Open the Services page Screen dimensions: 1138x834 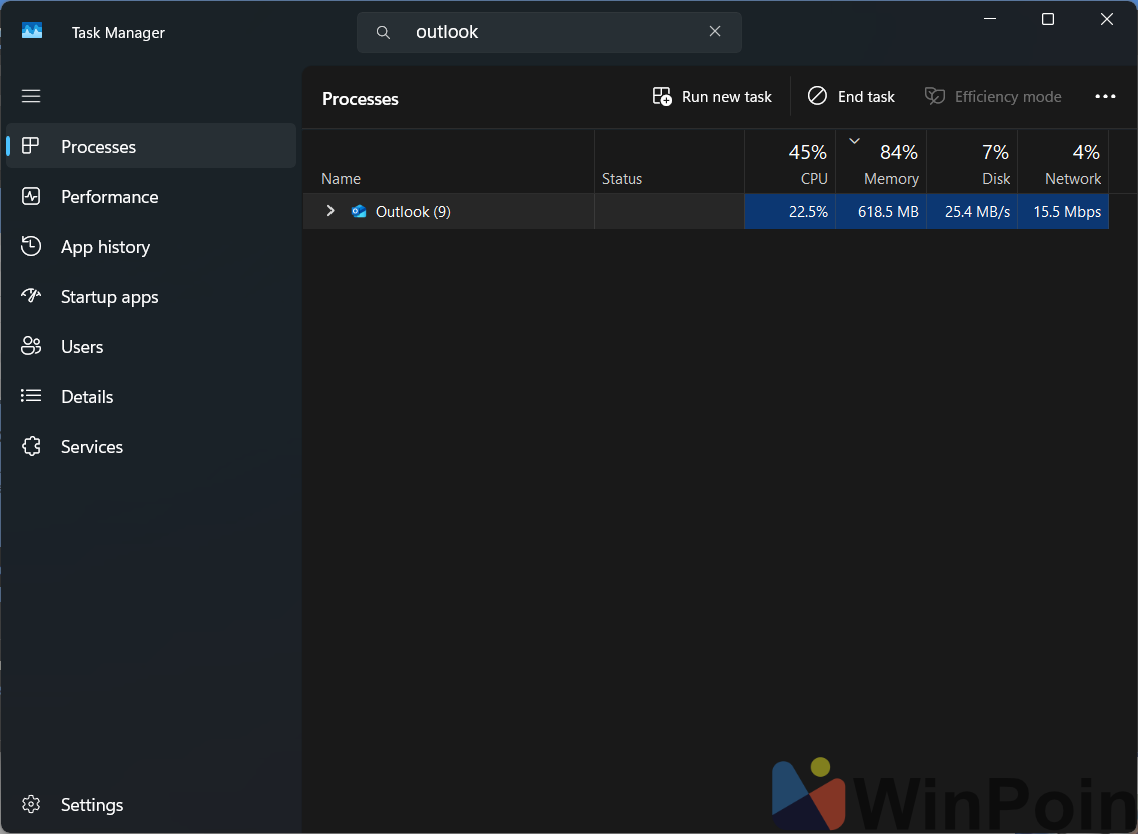tap(151, 446)
